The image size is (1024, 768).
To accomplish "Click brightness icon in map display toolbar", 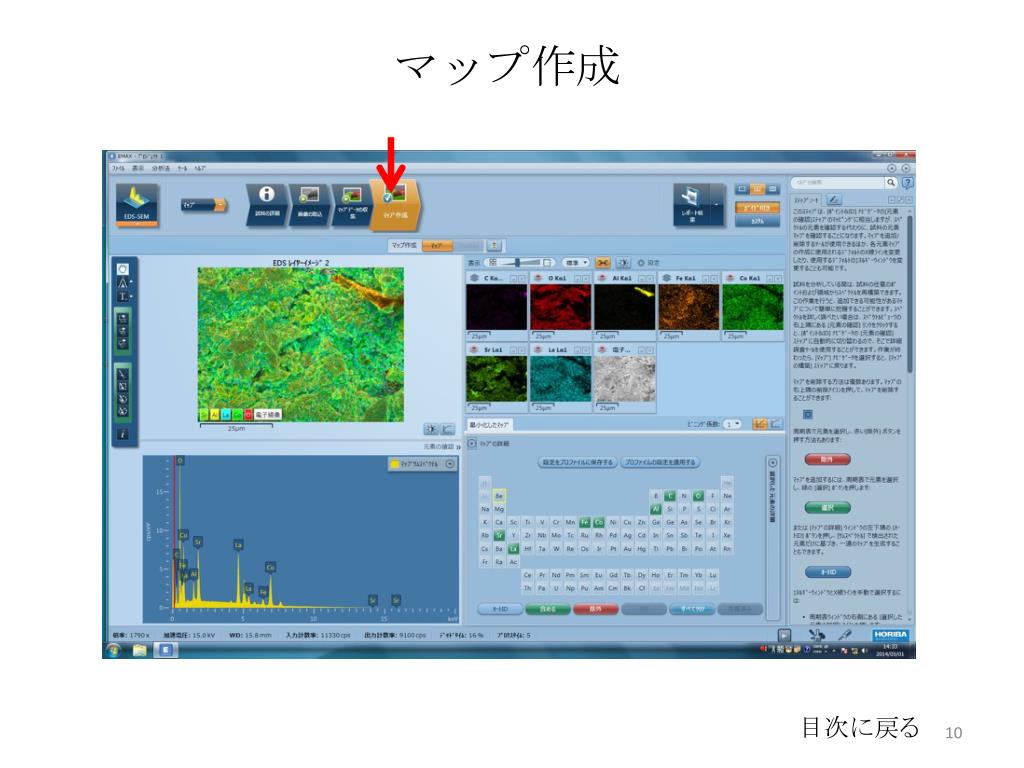I will tap(623, 263).
